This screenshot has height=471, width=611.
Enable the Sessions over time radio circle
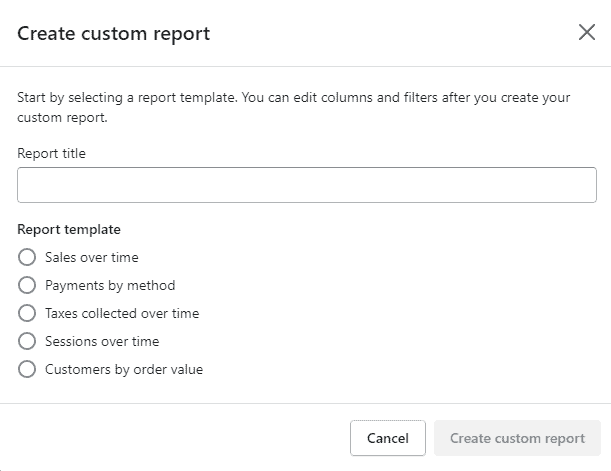[x=27, y=341]
